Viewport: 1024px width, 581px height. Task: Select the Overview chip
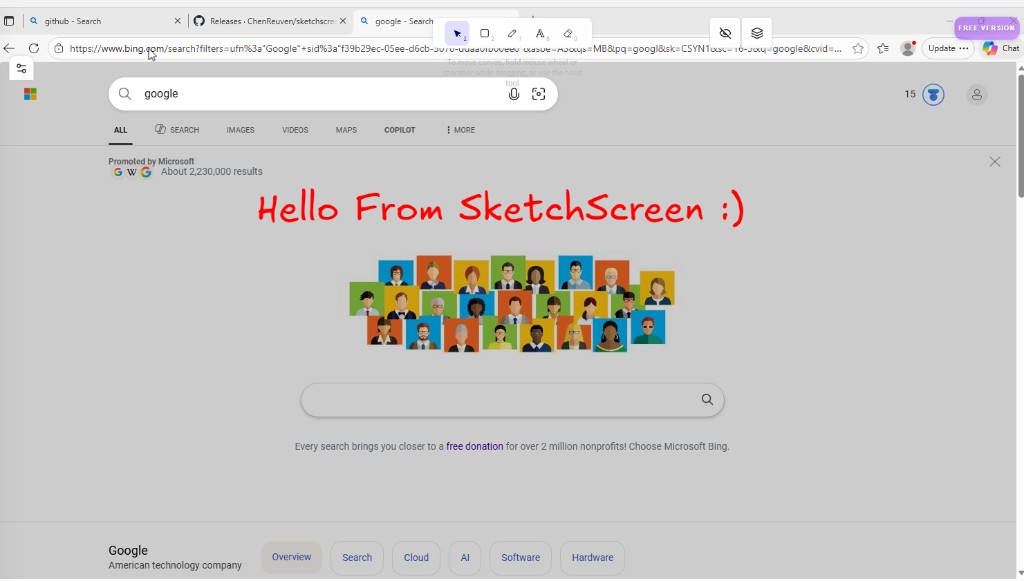(291, 557)
